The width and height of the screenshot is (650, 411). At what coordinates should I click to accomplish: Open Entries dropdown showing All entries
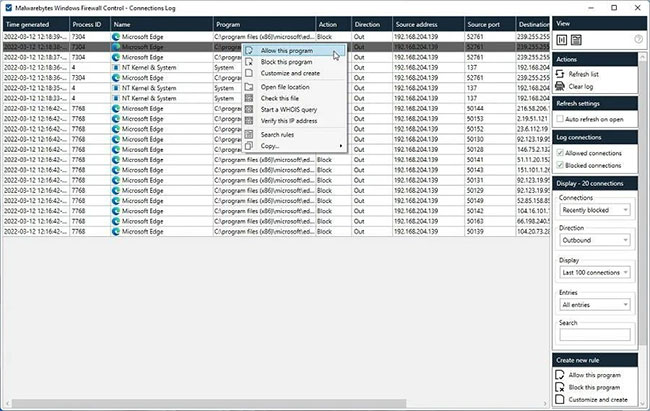pos(594,305)
